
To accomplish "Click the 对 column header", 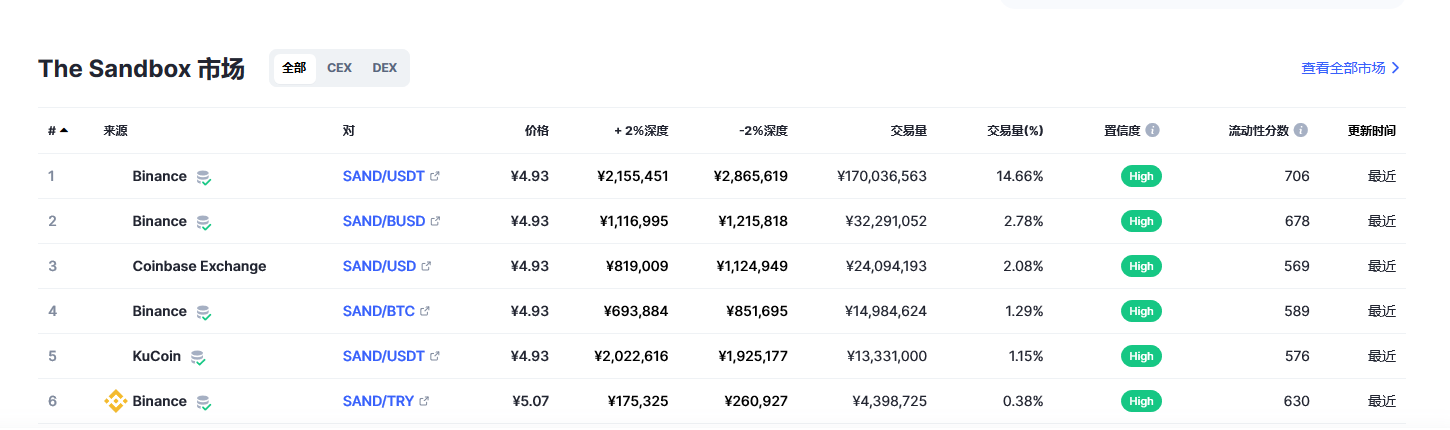I will tap(348, 130).
